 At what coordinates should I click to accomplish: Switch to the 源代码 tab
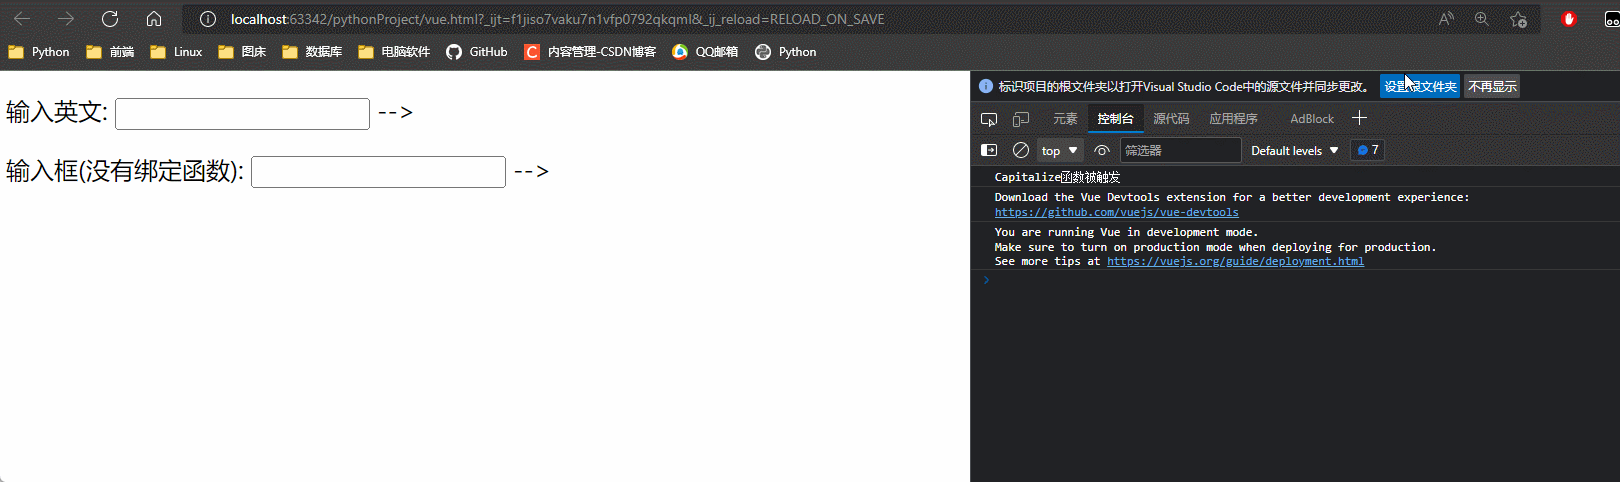tap(1171, 119)
